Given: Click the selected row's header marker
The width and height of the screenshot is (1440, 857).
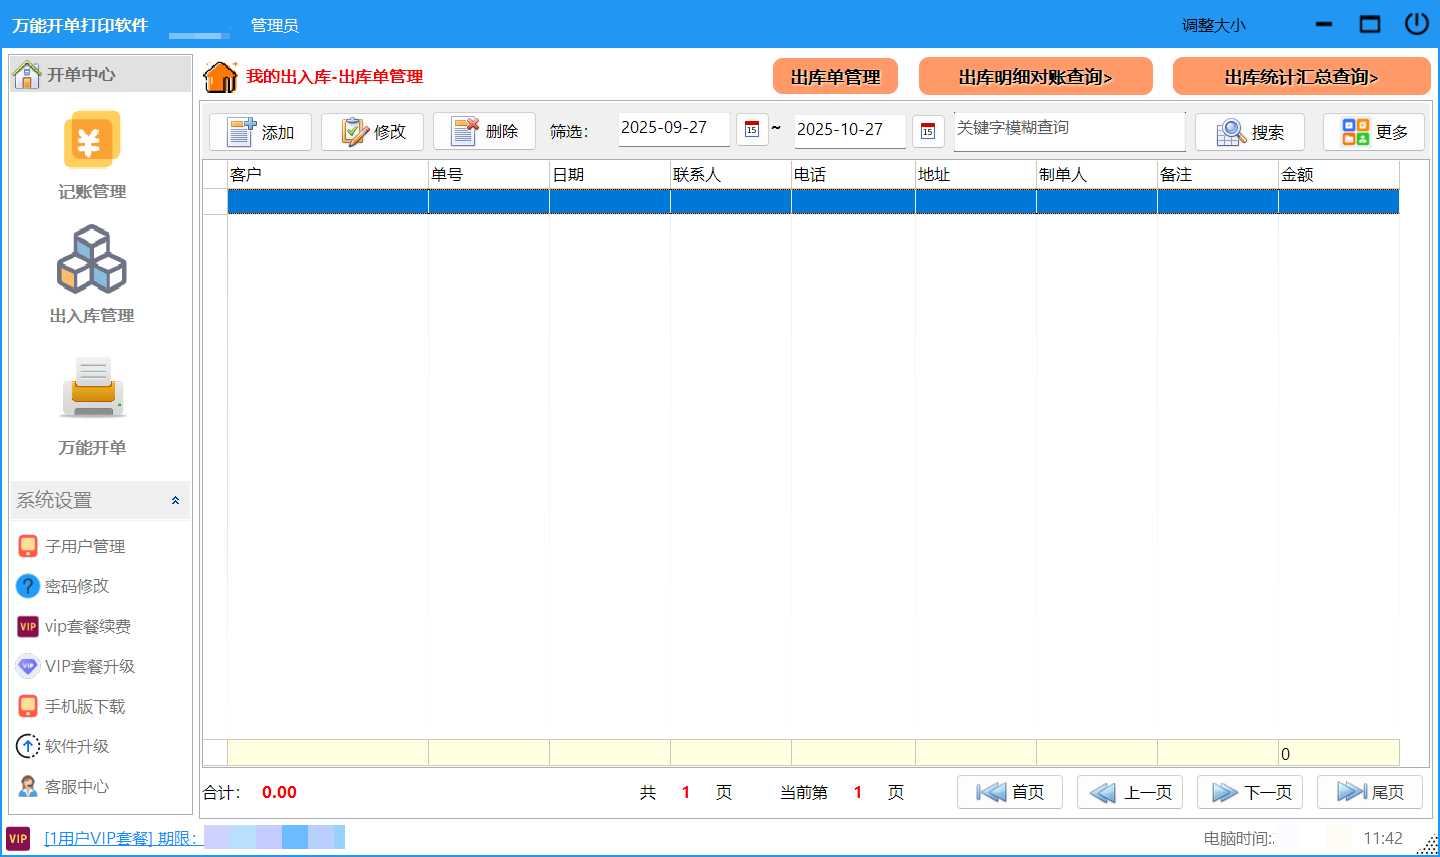Looking at the screenshot, I should 215,201.
